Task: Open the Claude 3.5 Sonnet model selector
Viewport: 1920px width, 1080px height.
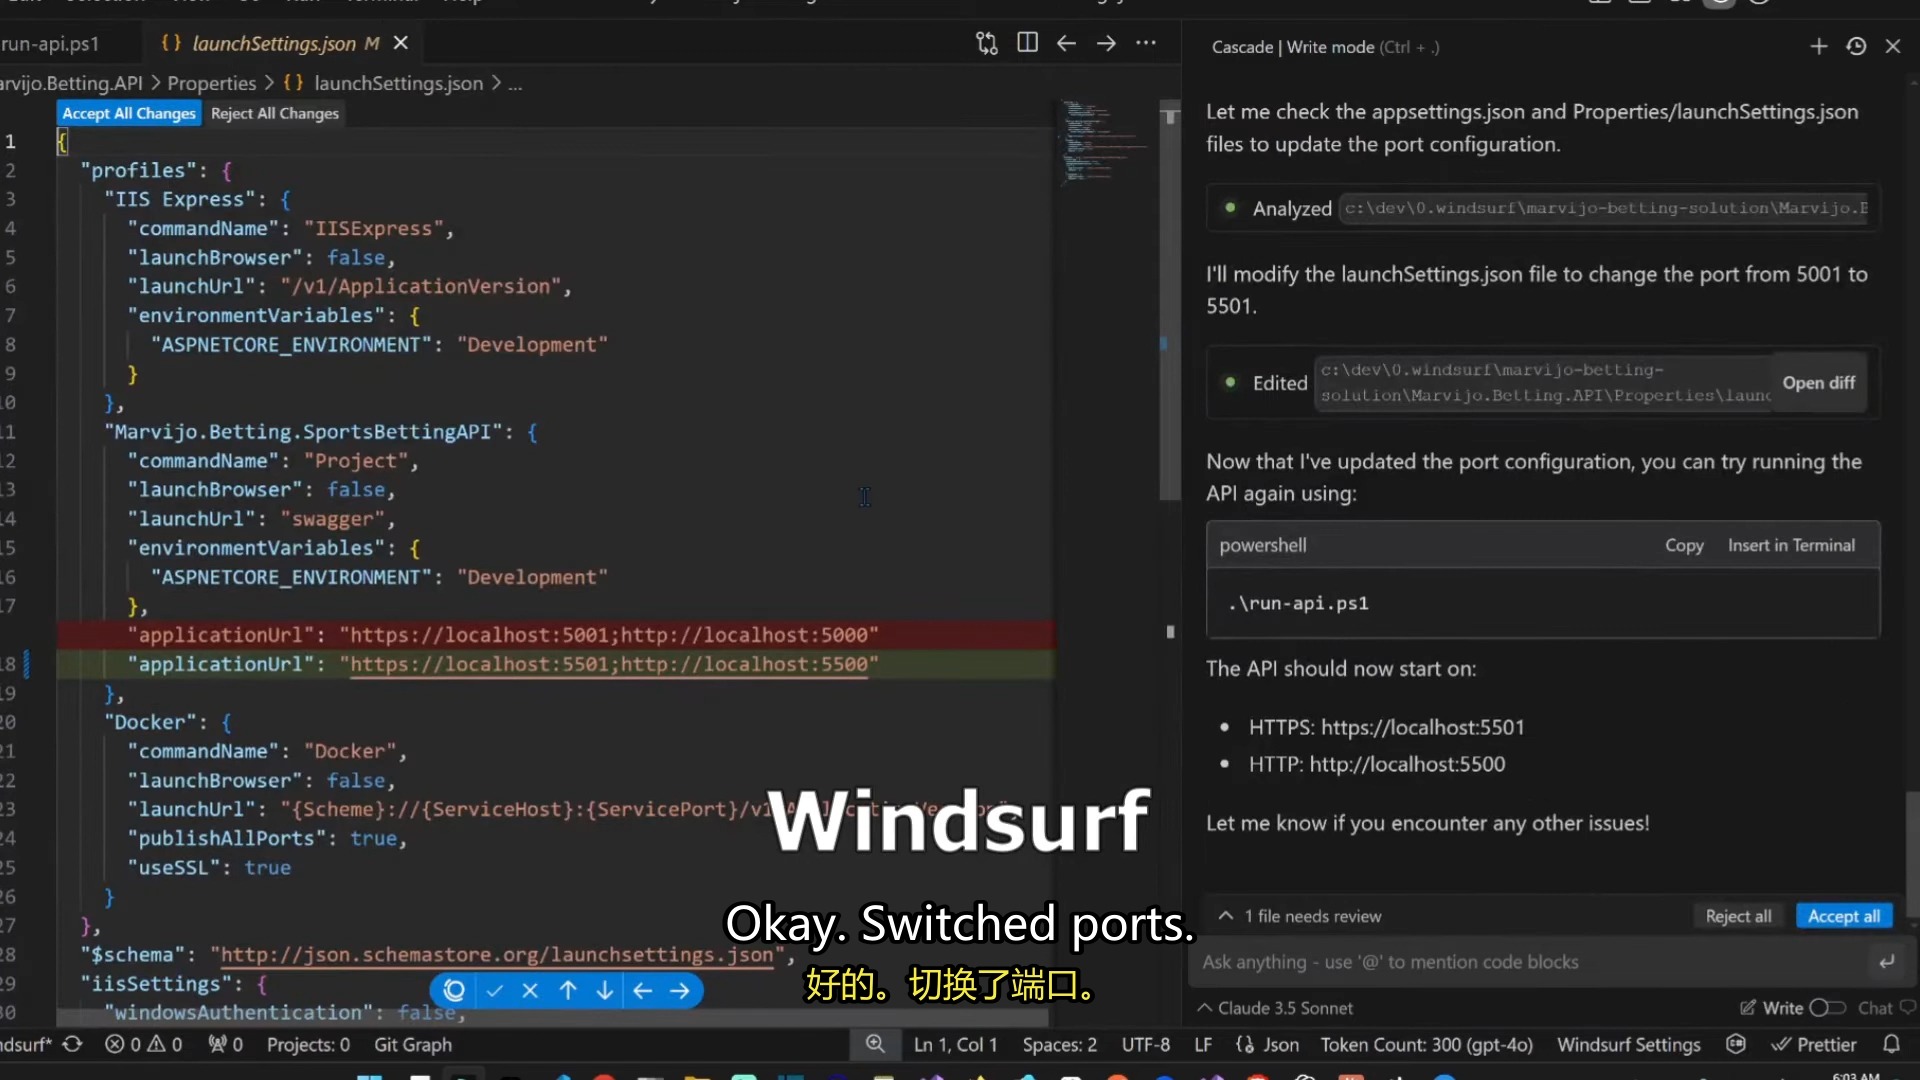Action: pyautogui.click(x=1285, y=1008)
